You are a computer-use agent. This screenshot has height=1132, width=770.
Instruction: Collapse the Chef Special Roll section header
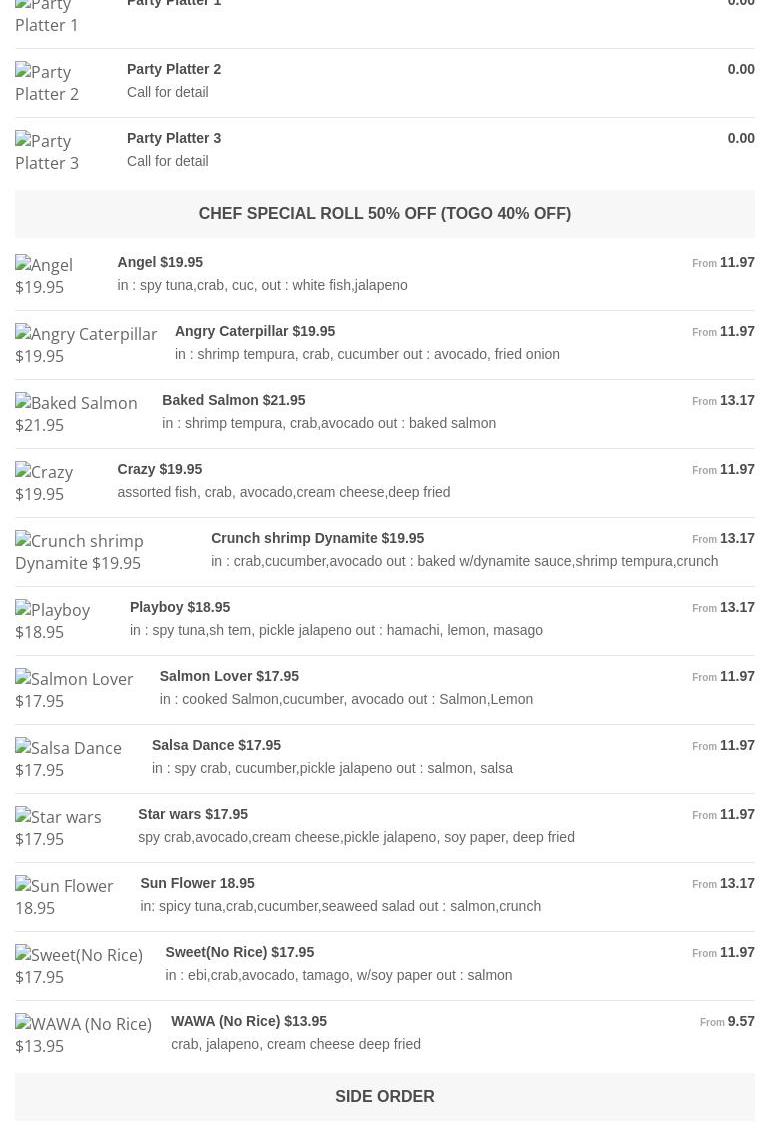(x=385, y=214)
